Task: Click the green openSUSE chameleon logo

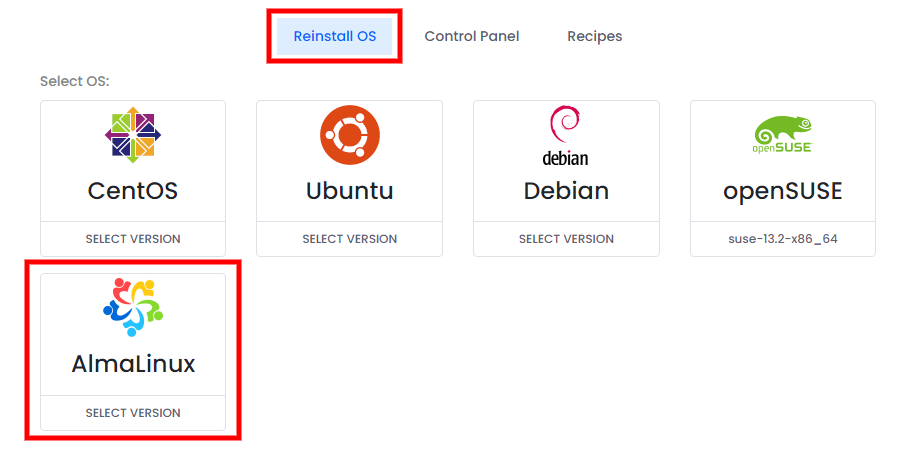Action: (783, 134)
